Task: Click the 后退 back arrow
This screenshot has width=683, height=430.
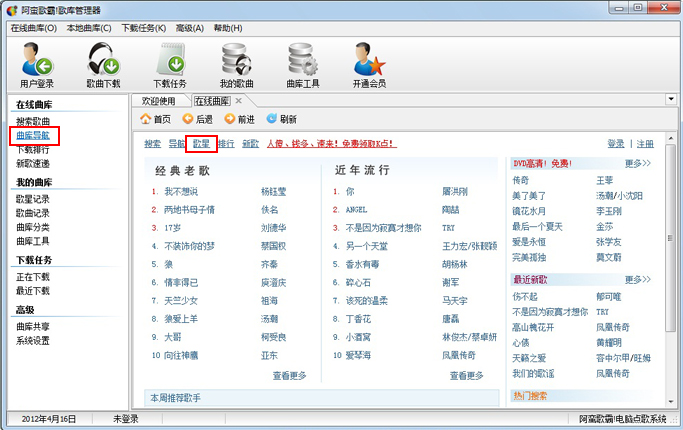Action: pos(197,119)
